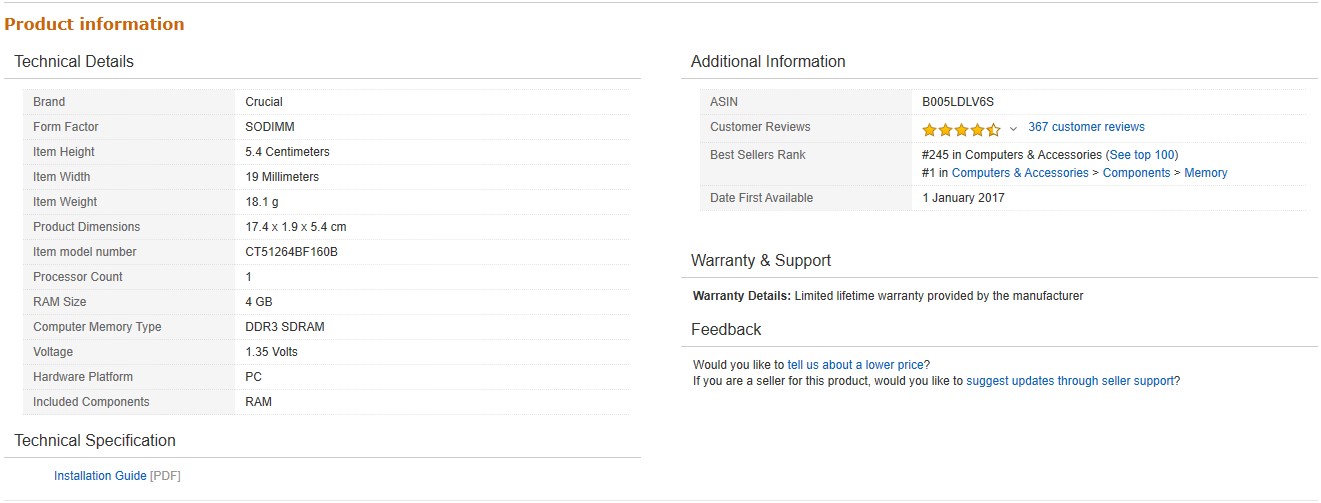Open the 367 customer reviews link

(1086, 127)
